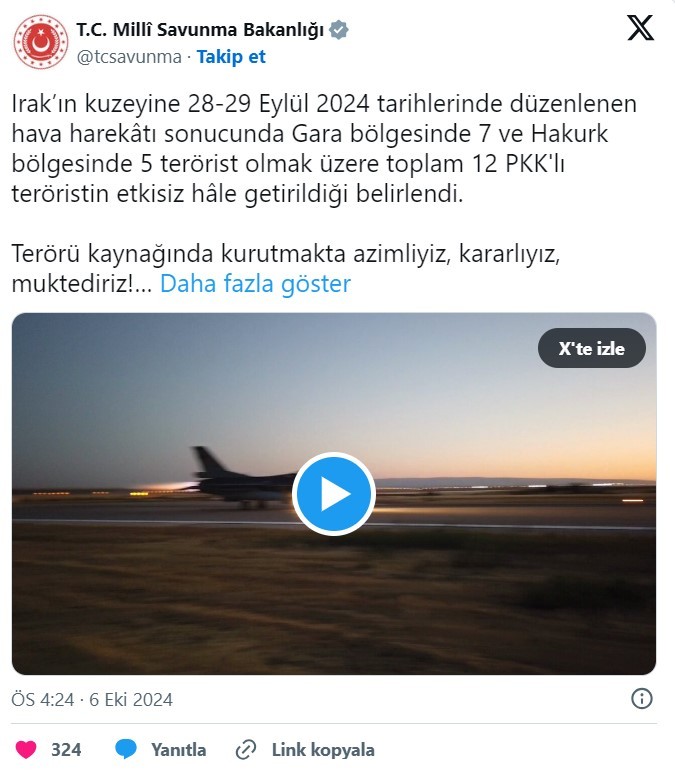
Task: Open the ÖS 4:24 · 6 Eki 2024 timestamp
Action: pyautogui.click(x=92, y=700)
